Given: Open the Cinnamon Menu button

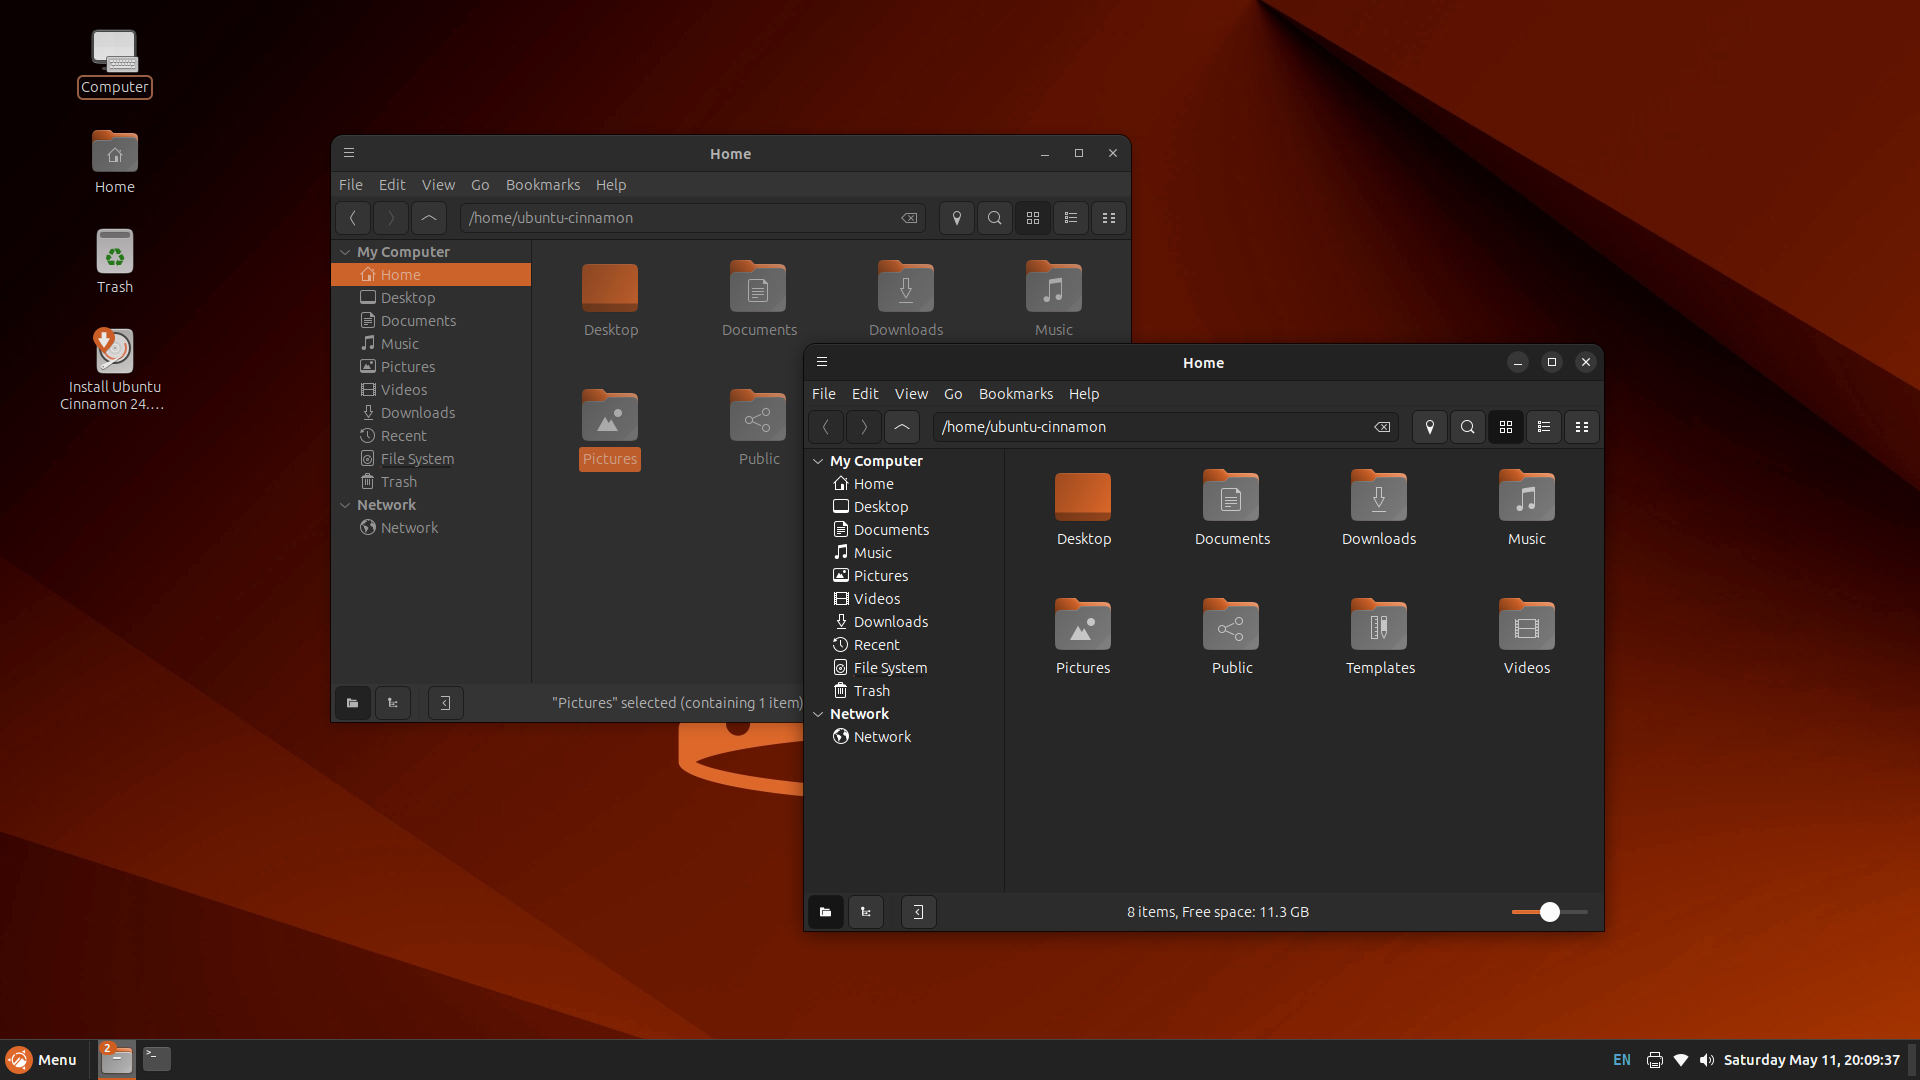Looking at the screenshot, I should point(42,1059).
